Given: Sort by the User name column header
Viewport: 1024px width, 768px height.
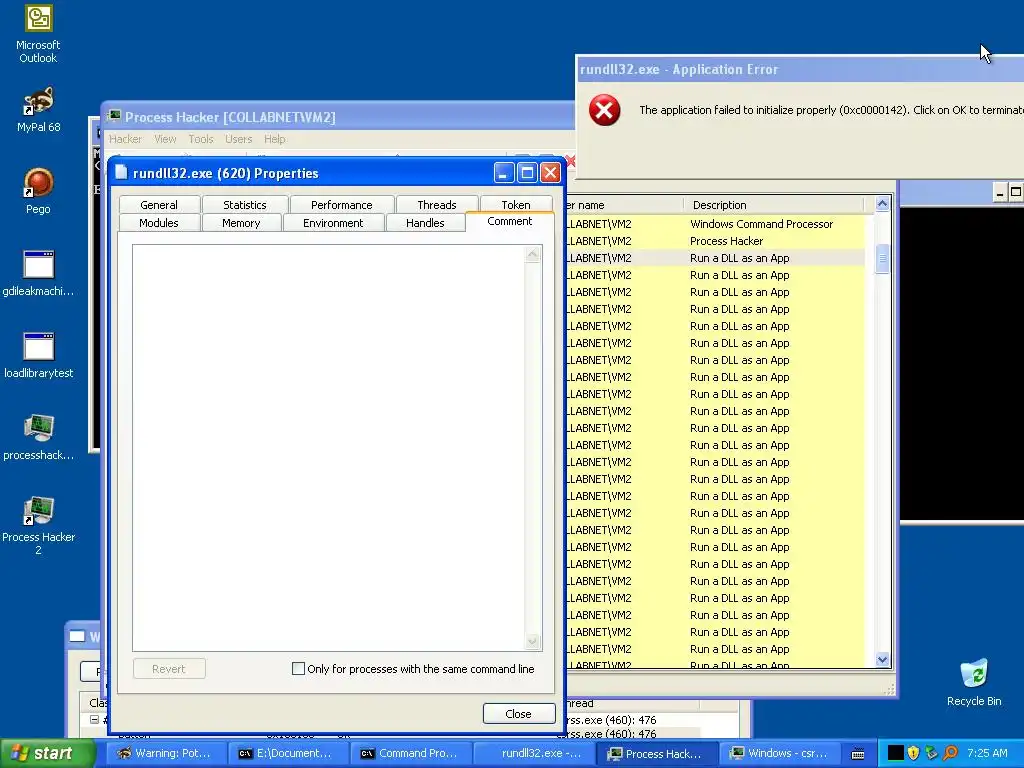Looking at the screenshot, I should click(624, 204).
